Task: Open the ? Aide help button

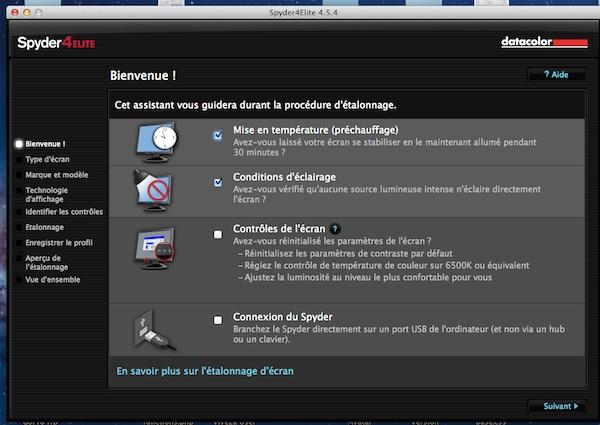Action: point(556,75)
